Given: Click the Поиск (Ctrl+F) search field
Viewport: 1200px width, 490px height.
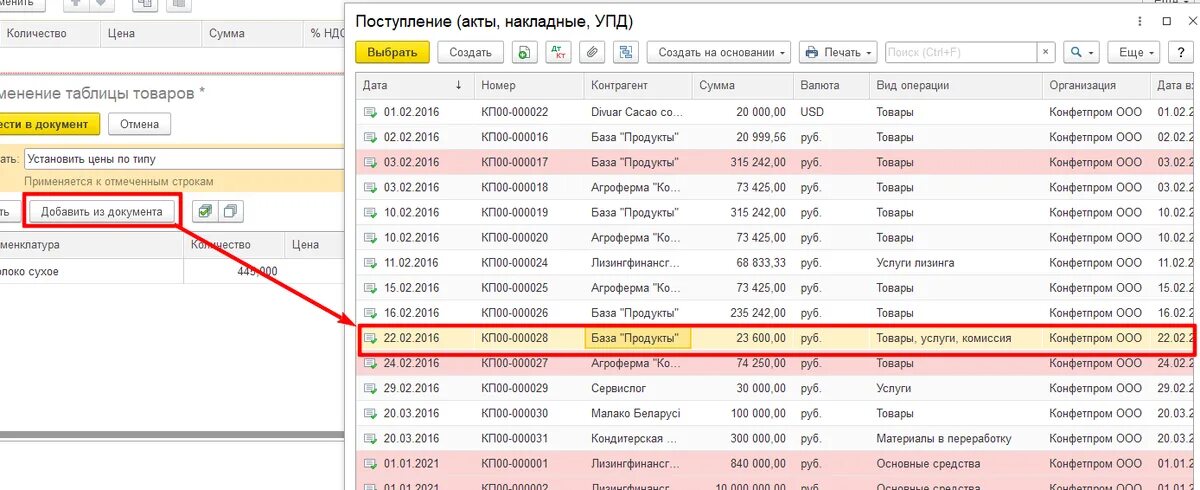Looking at the screenshot, I should 960,52.
